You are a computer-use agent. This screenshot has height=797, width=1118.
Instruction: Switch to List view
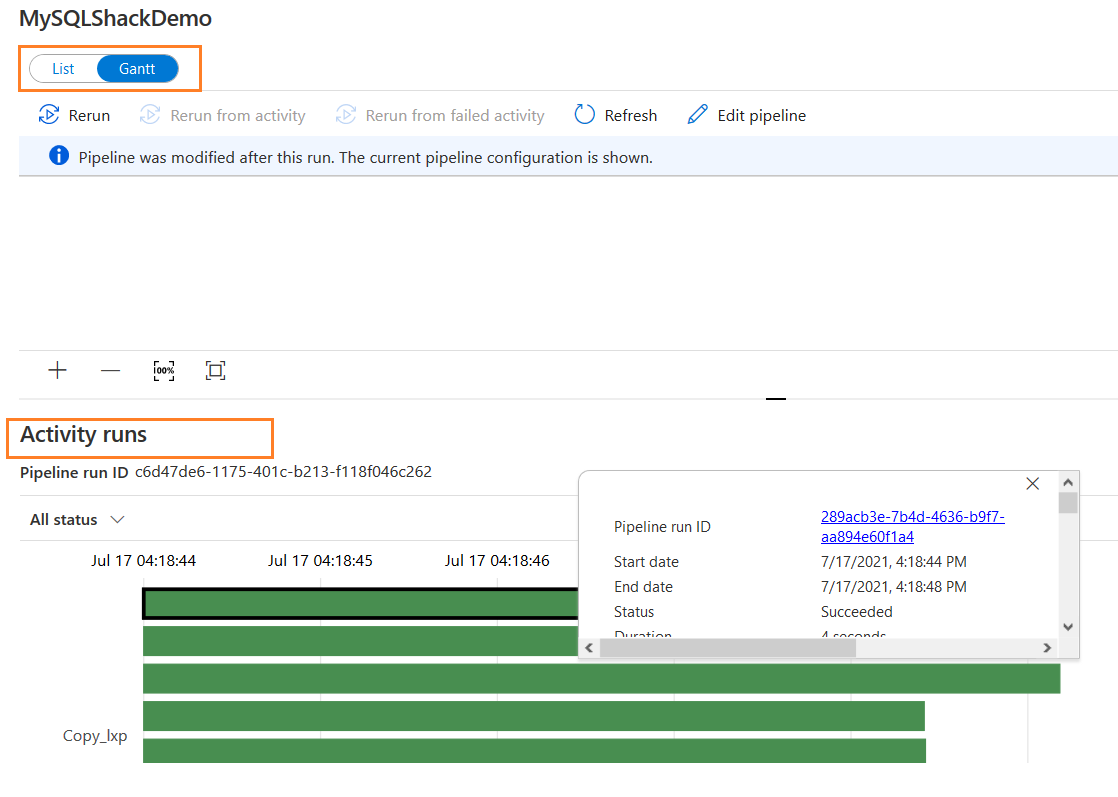pyautogui.click(x=63, y=69)
